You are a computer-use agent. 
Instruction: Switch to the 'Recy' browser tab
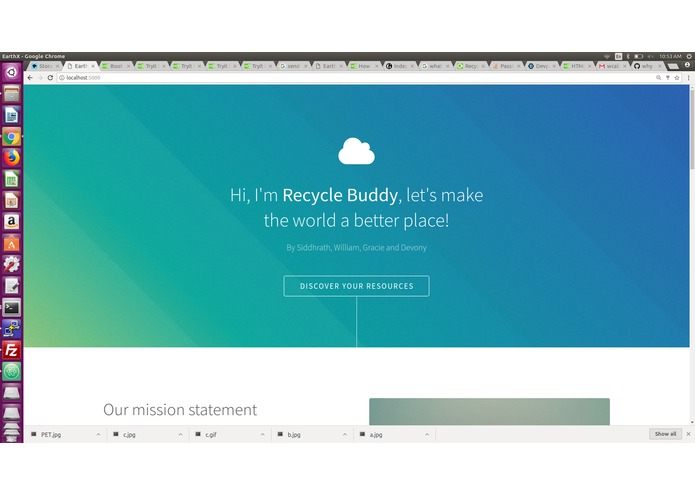click(470, 66)
